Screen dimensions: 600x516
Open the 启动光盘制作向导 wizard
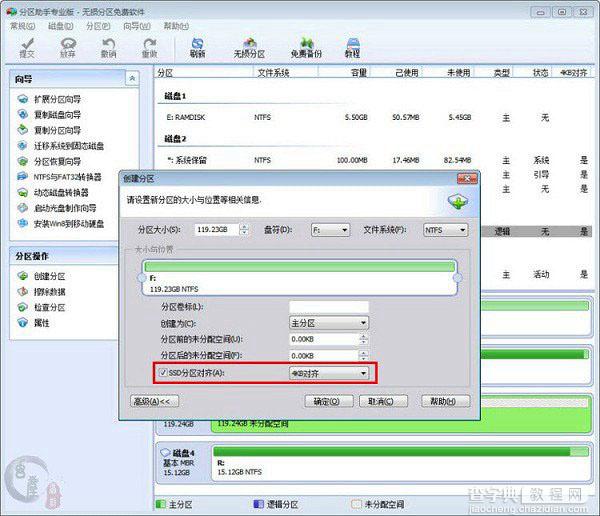(57, 208)
